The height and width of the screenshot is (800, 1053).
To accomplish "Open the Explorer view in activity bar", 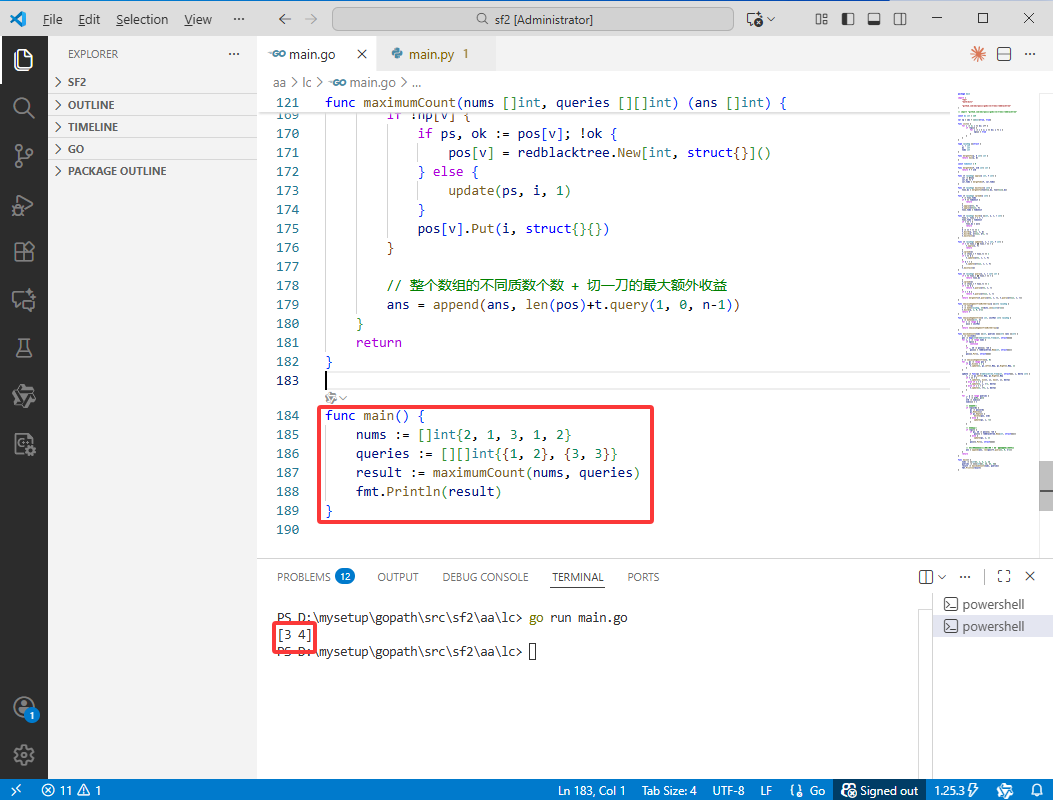I will [24, 60].
